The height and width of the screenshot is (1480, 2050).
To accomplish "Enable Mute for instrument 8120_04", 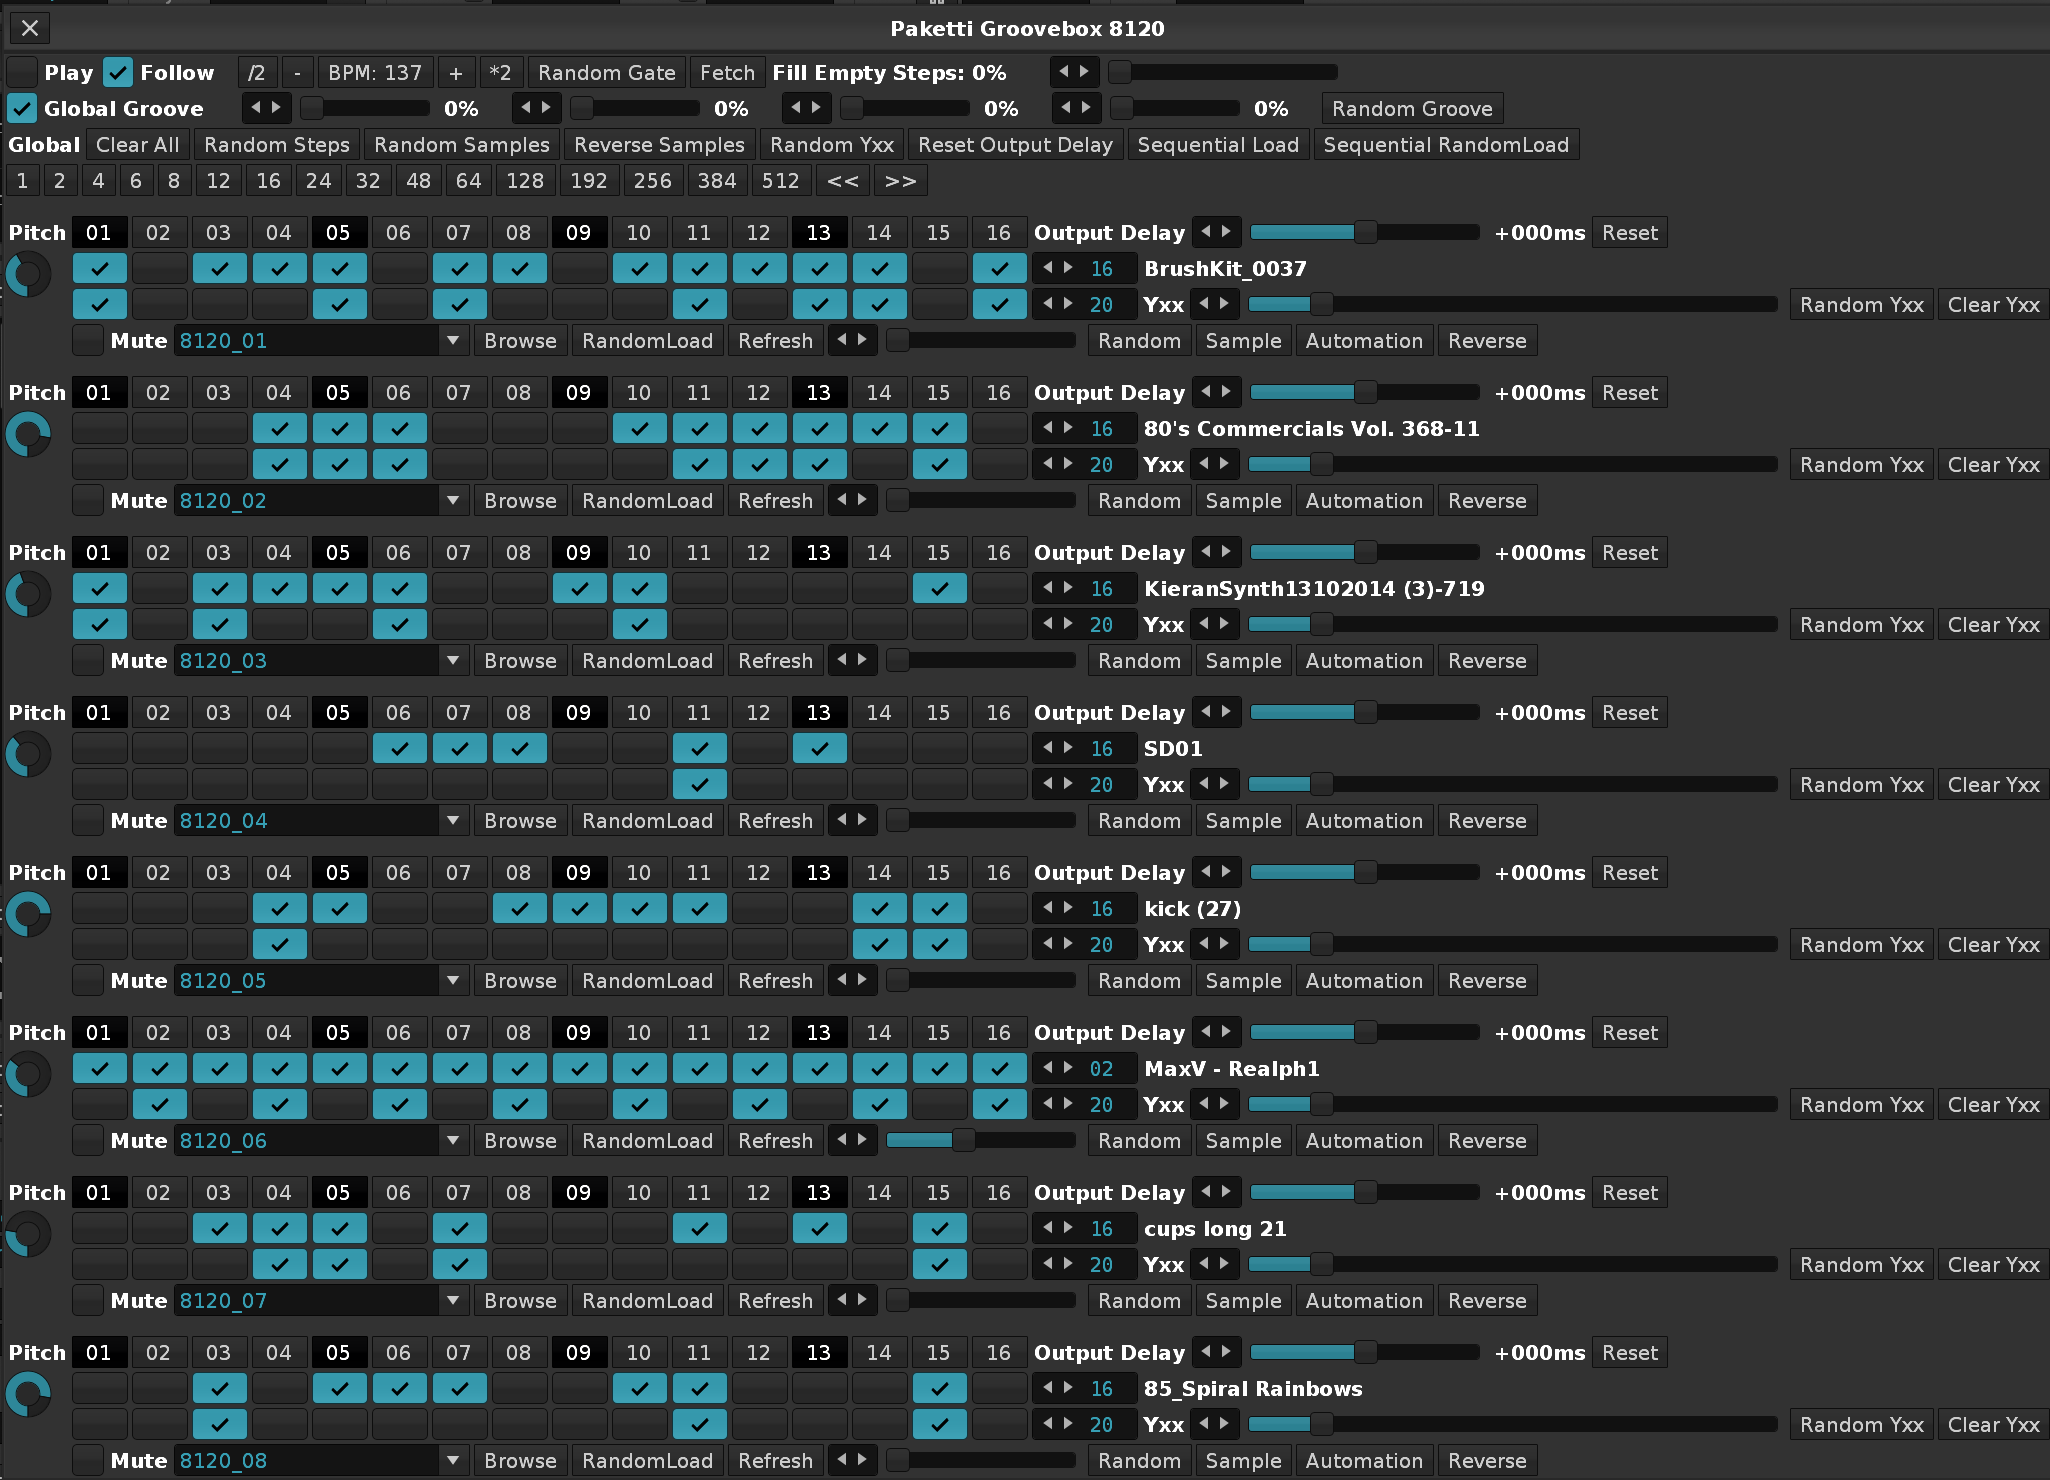I will pyautogui.click(x=88, y=820).
